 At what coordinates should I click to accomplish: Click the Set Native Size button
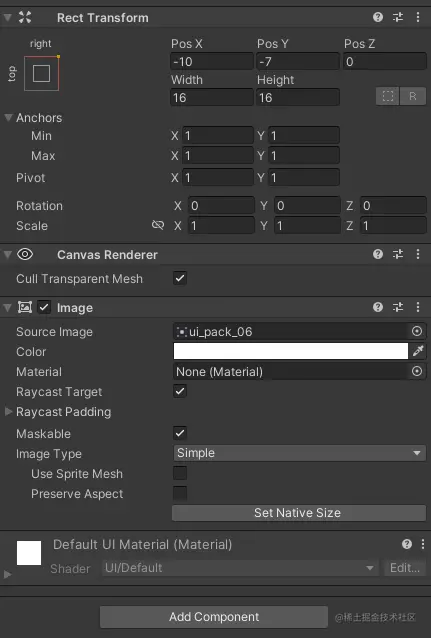tap(299, 513)
